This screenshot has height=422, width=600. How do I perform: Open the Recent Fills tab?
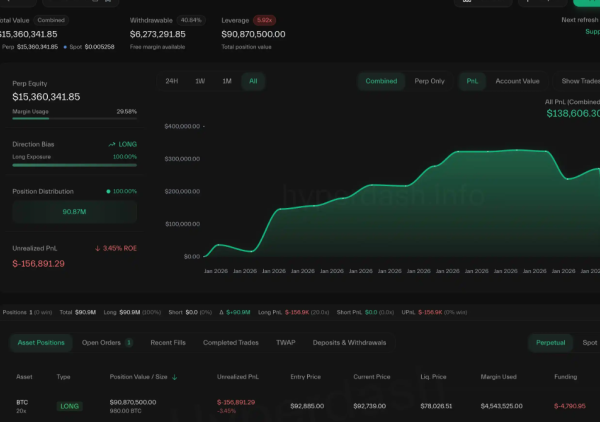coord(168,343)
